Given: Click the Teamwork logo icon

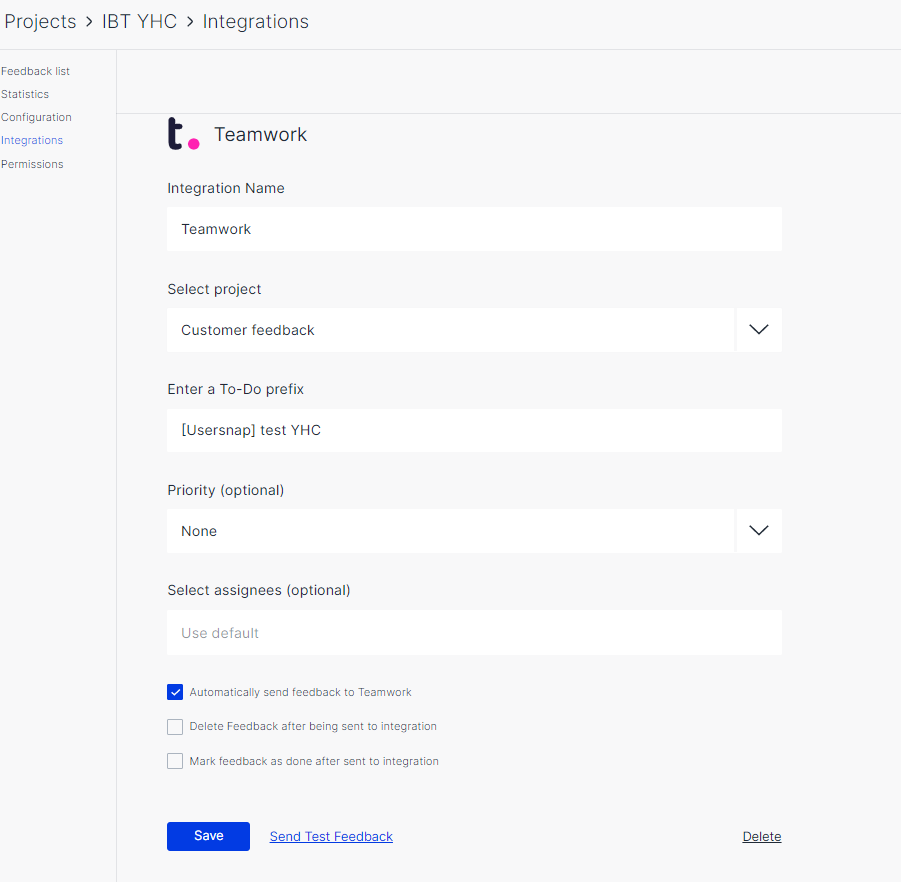Looking at the screenshot, I should click(183, 134).
